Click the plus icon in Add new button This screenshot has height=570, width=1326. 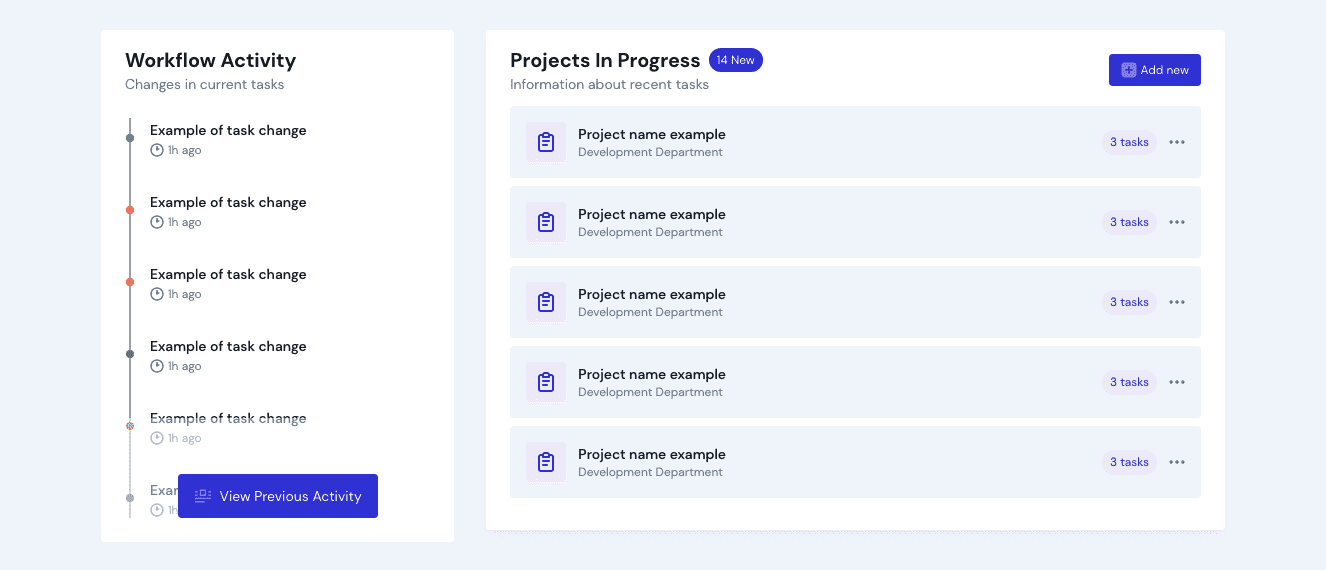(x=1129, y=70)
